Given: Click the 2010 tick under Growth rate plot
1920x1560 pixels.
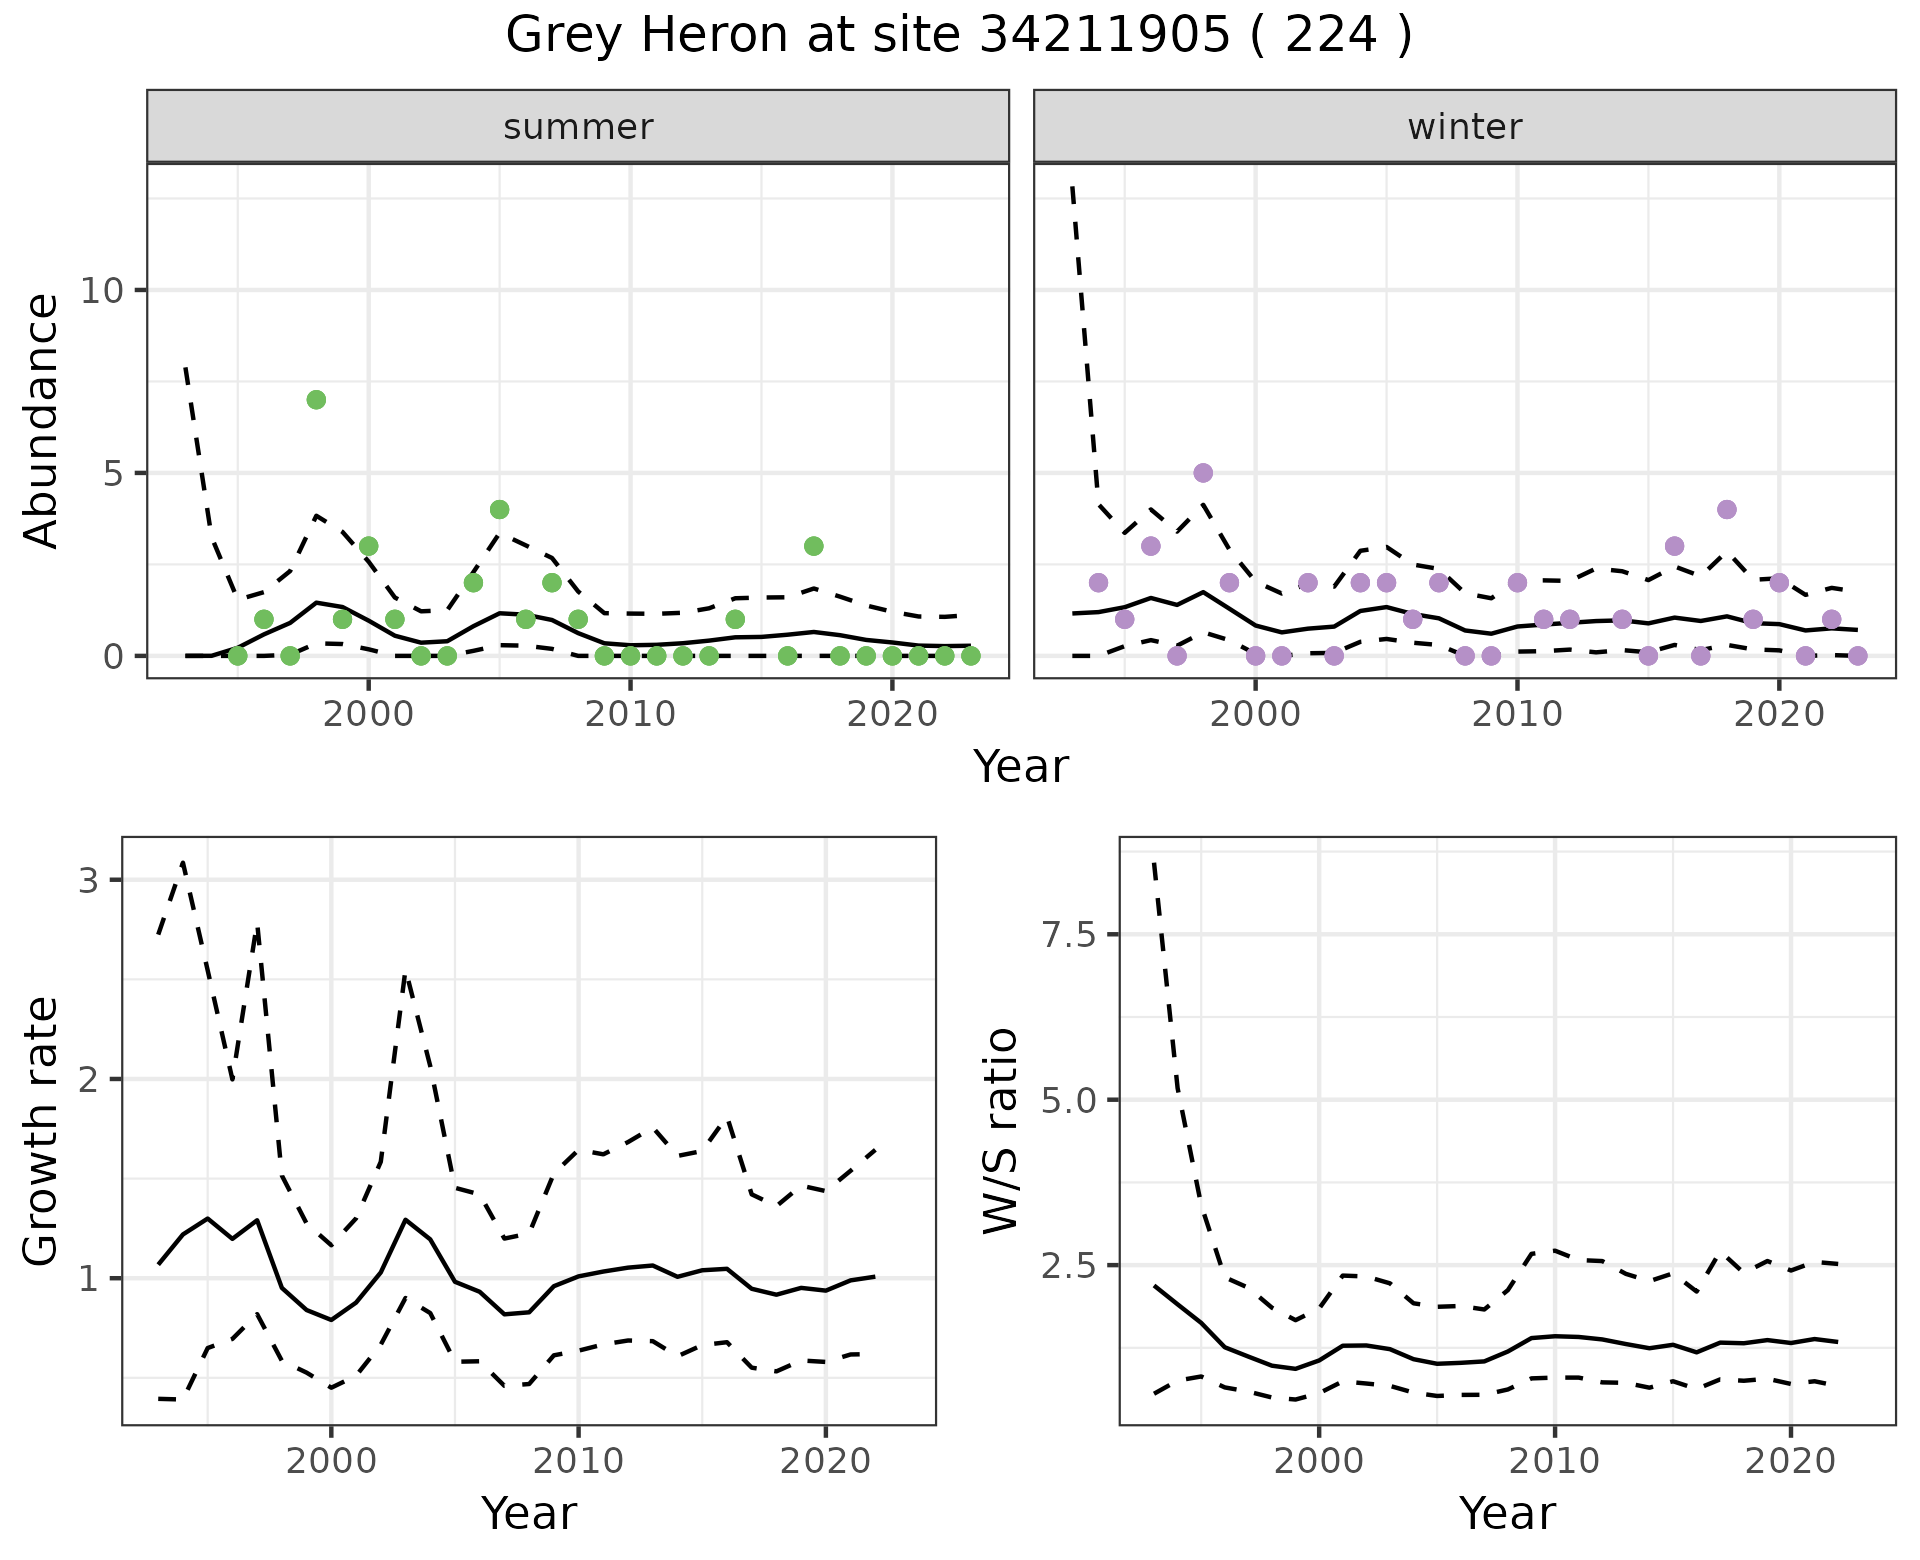Looking at the screenshot, I should click(578, 1461).
